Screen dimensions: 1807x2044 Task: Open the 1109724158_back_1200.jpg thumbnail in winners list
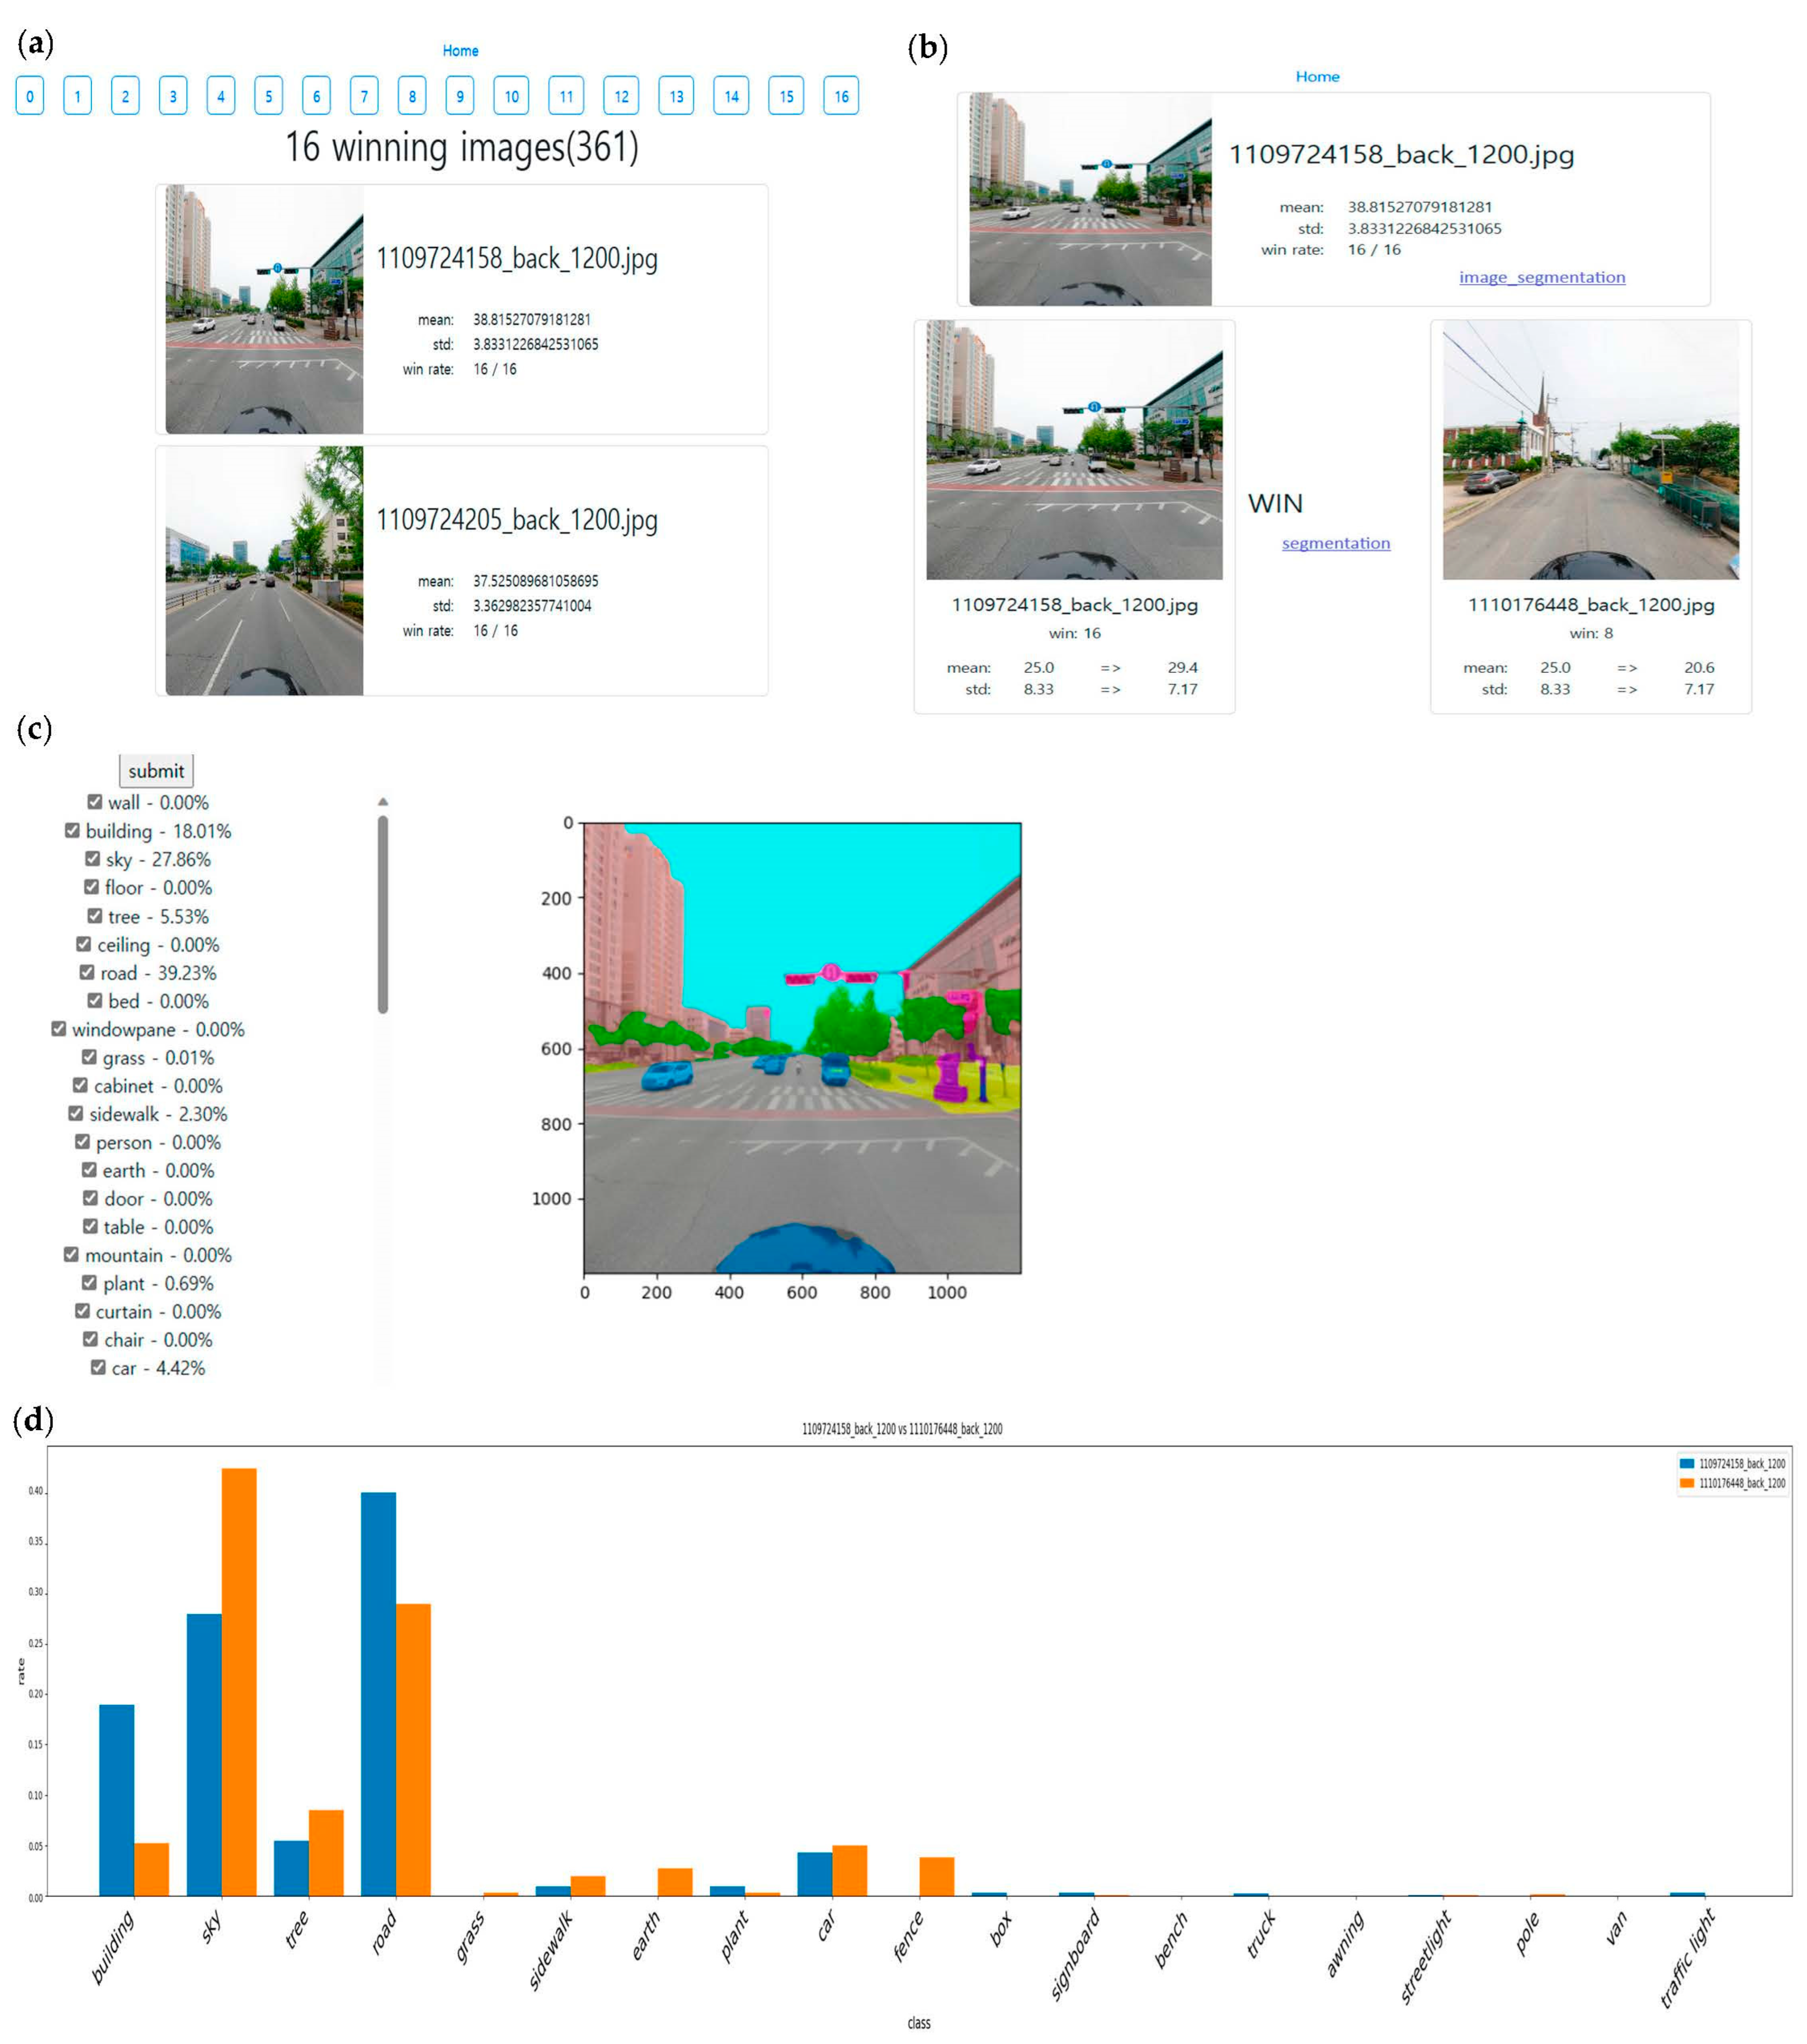click(264, 309)
